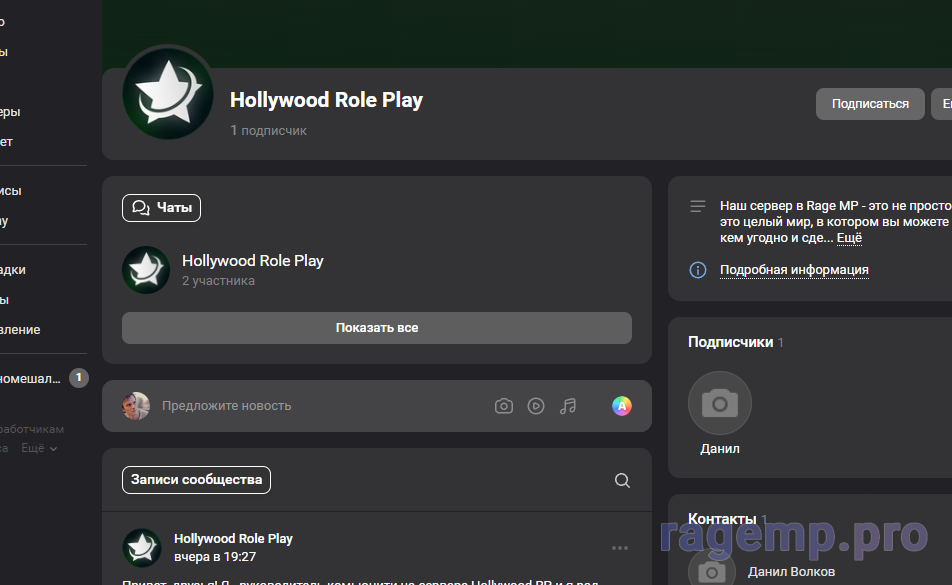Click the post author name Hollywood Role Play

[233, 539]
